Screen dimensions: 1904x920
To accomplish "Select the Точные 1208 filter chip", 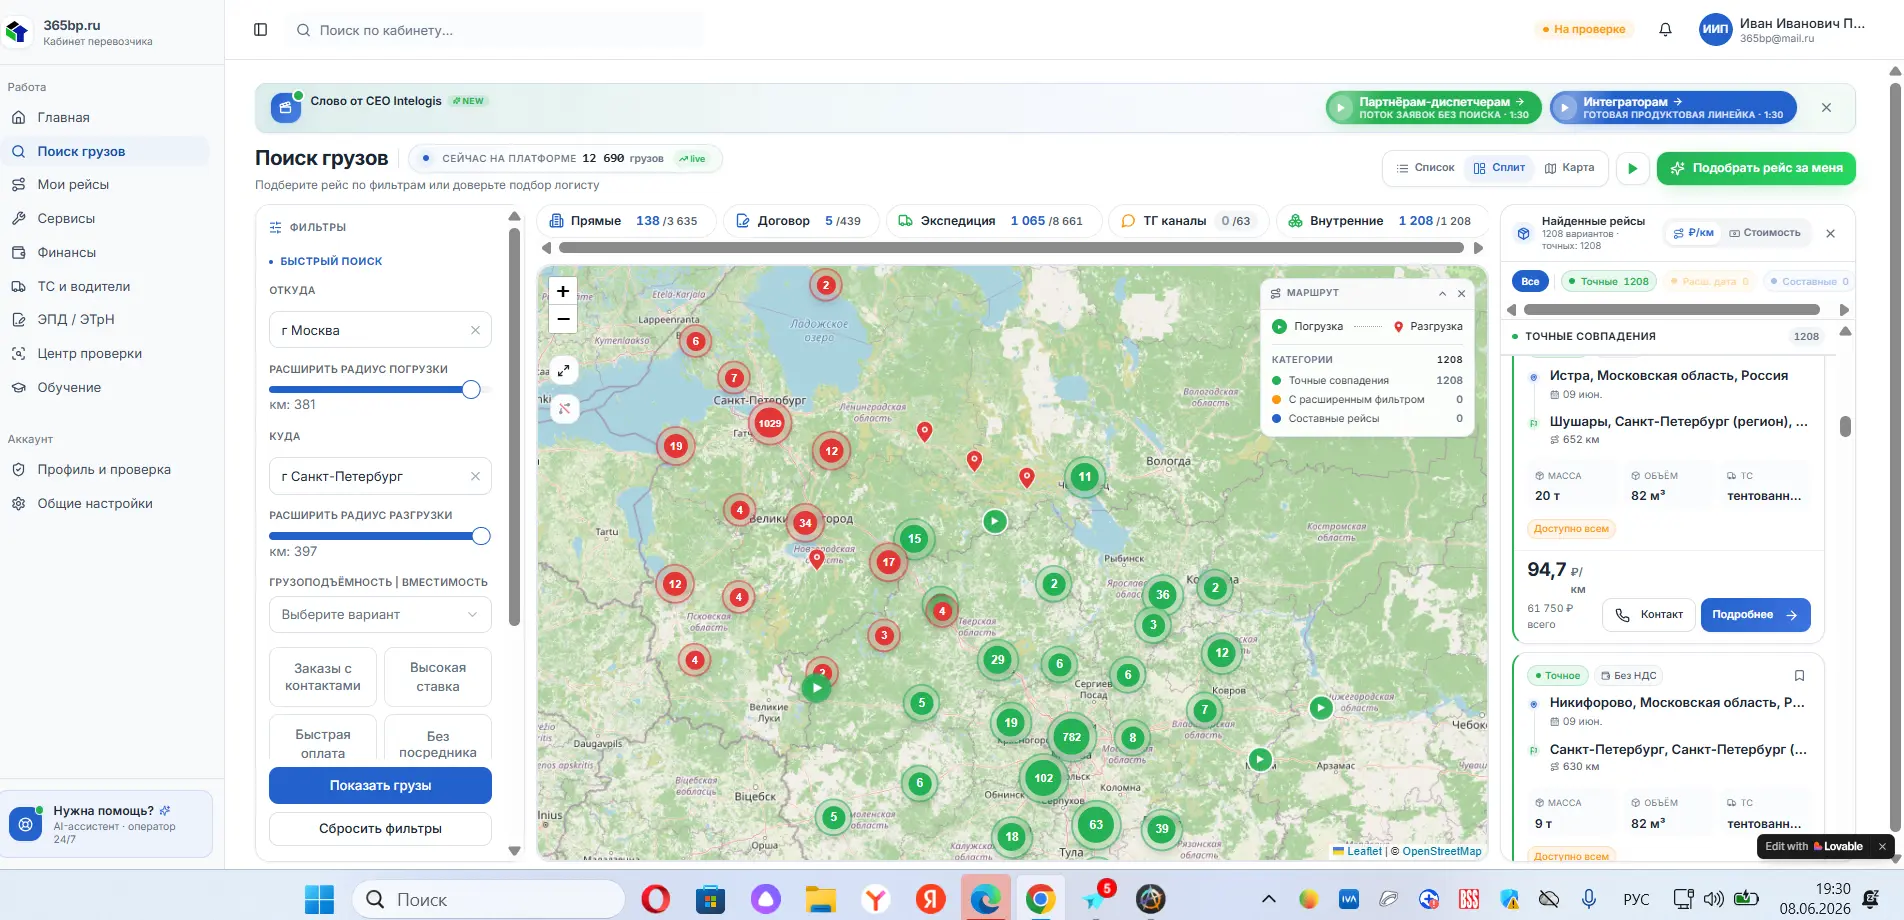I will [1608, 282].
